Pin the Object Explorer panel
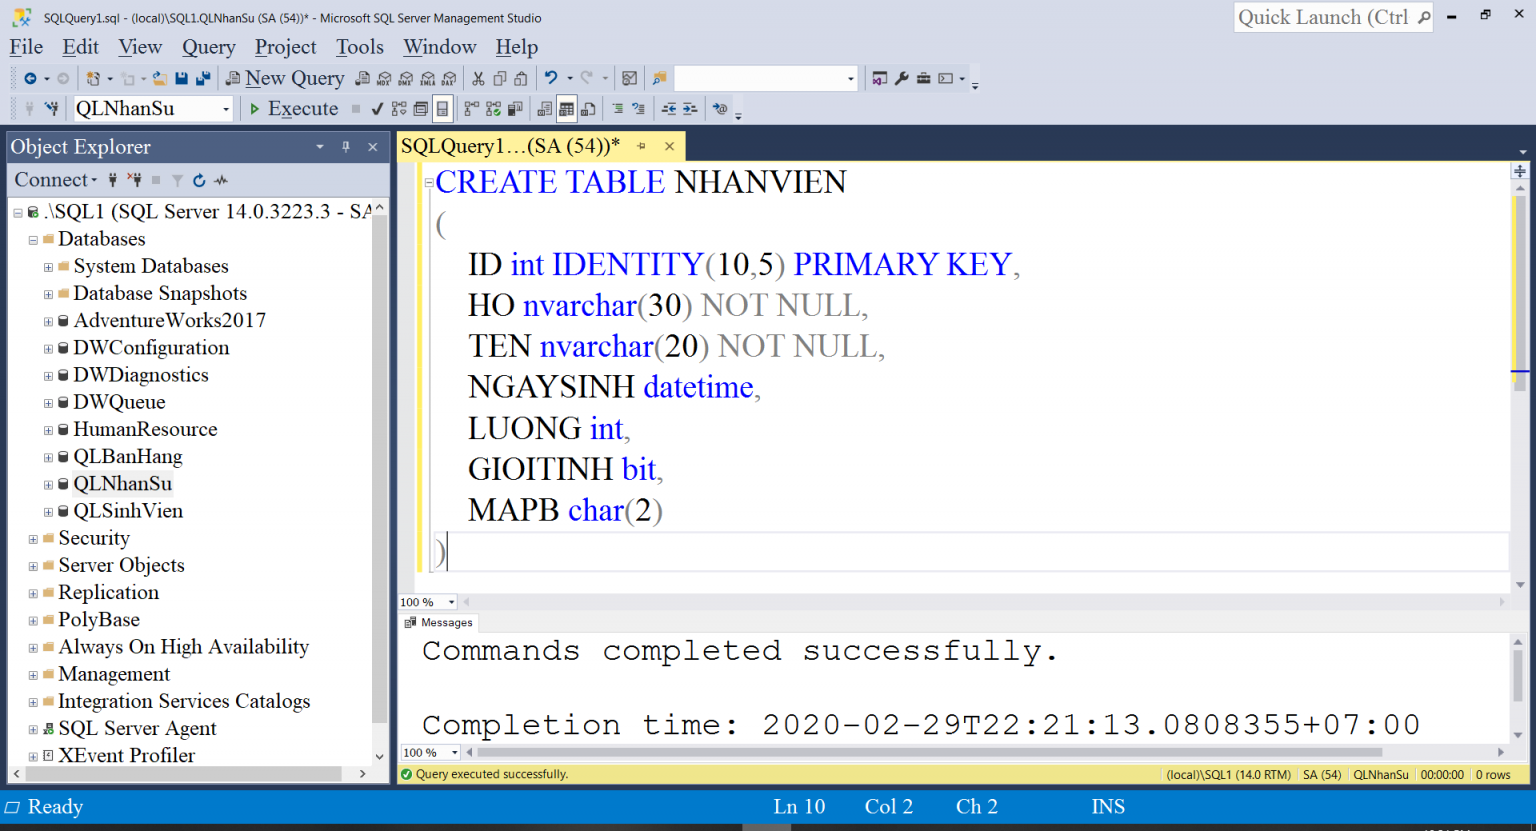 [344, 147]
